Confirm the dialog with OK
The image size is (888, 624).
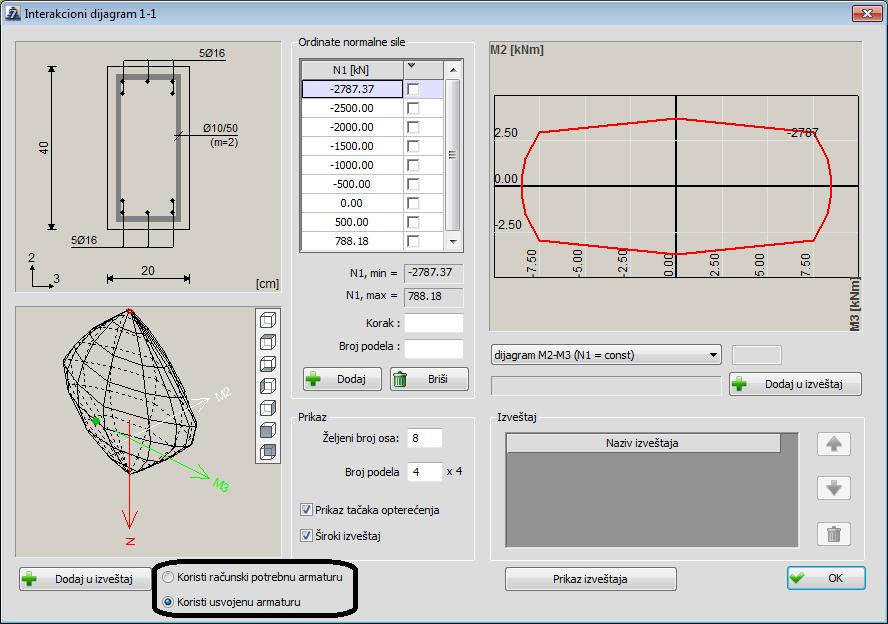pos(826,578)
